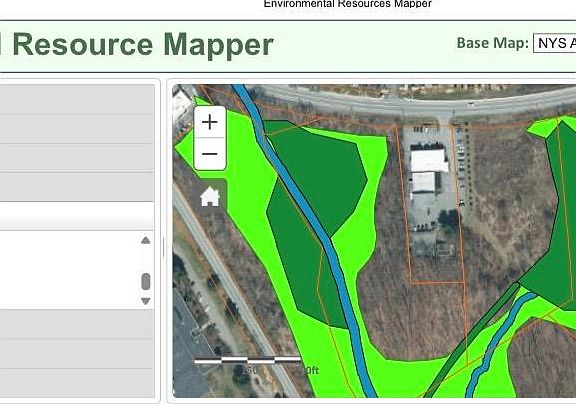Zoom out with the minus button
576x404 pixels.
click(210, 154)
